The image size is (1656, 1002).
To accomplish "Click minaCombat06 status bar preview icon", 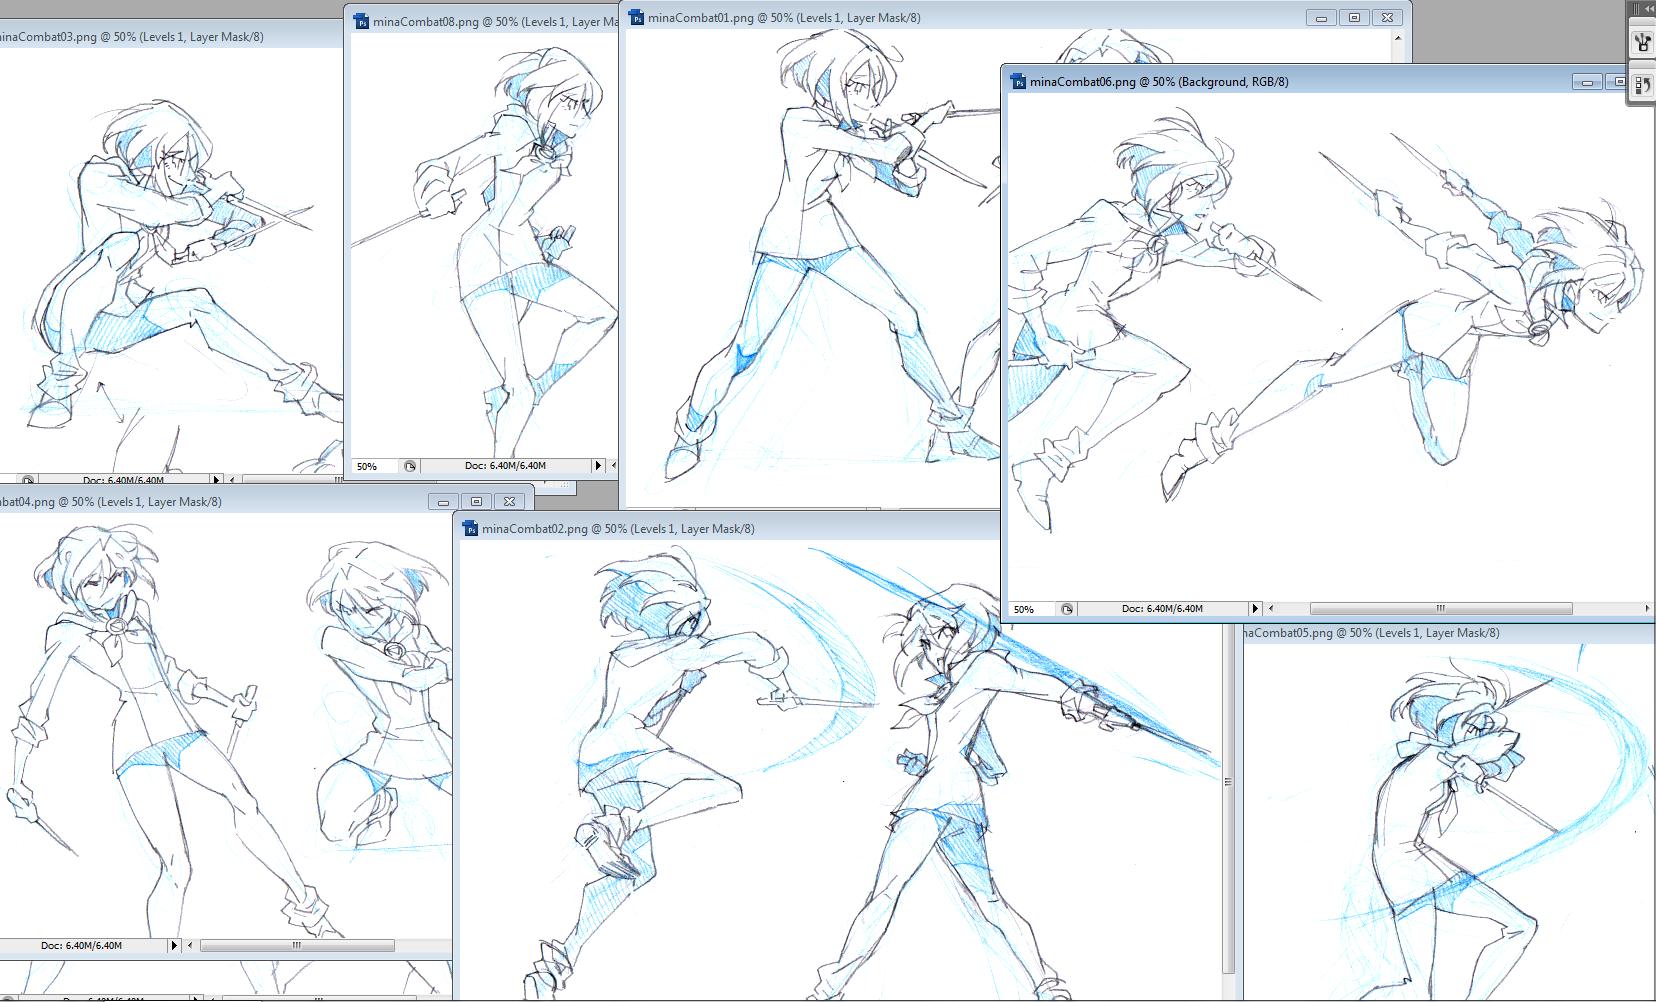I will click(x=1067, y=609).
